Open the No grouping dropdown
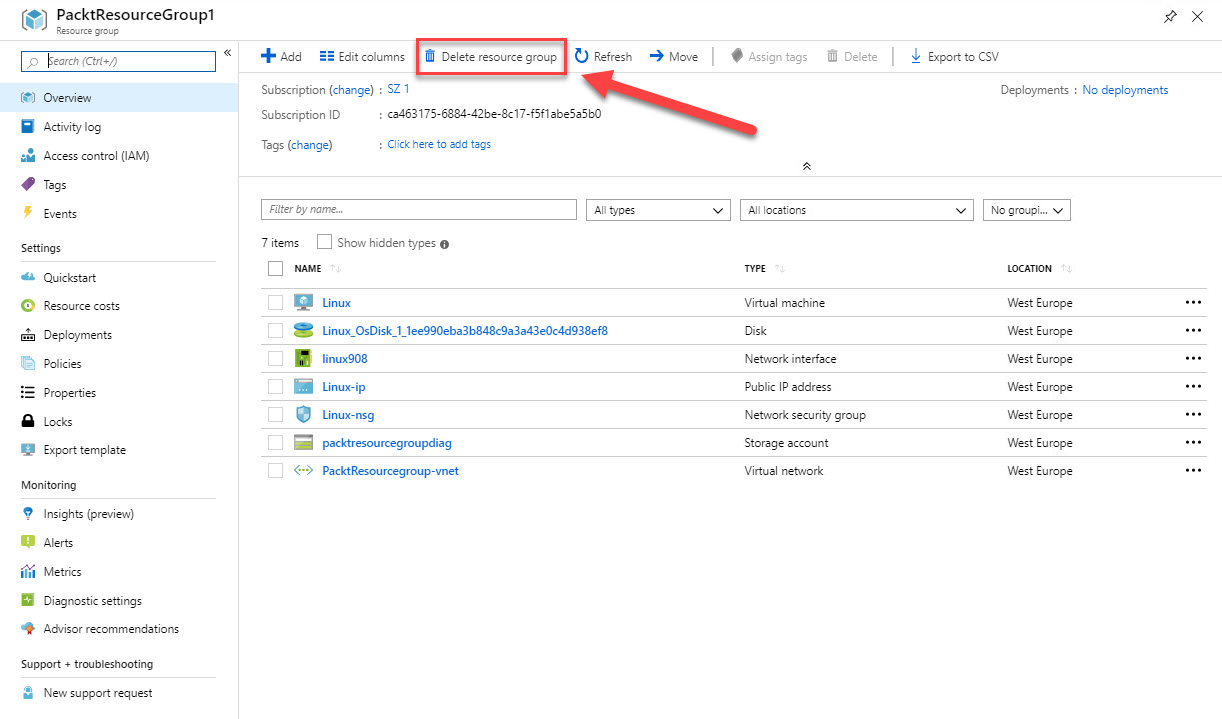Viewport: 1222px width, 719px height. [x=1027, y=210]
